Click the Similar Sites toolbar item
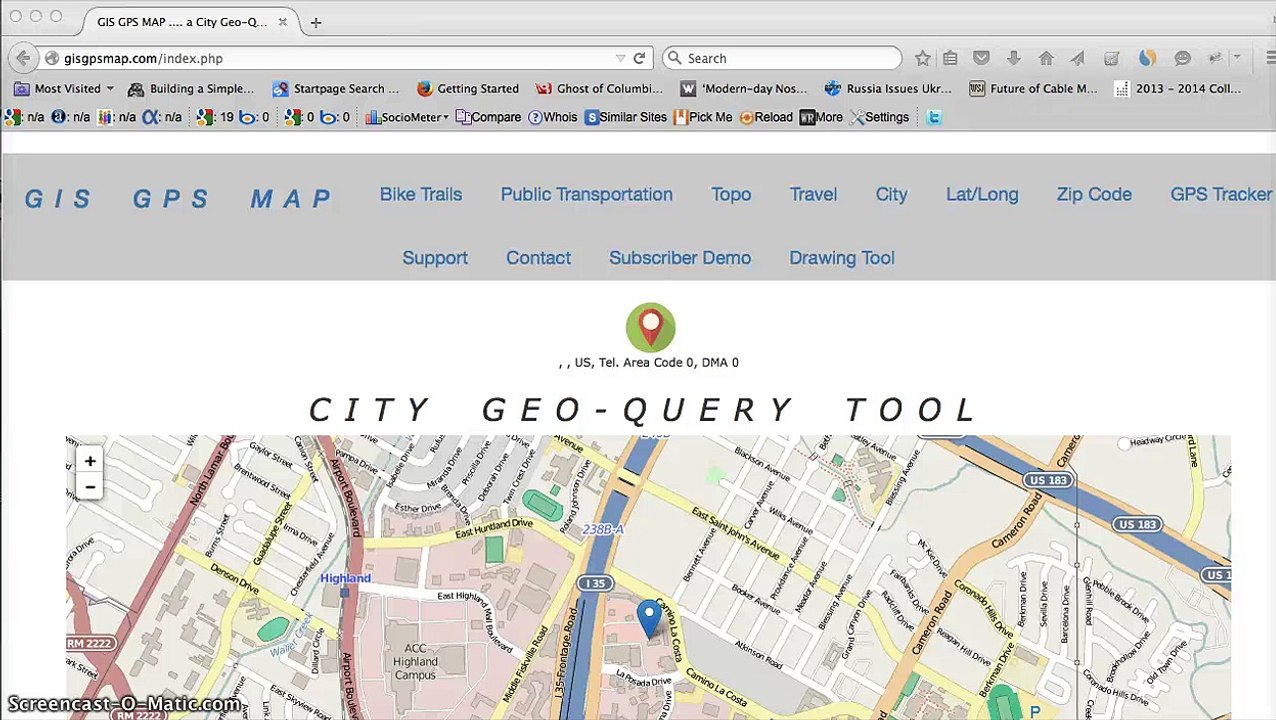The height and width of the screenshot is (720, 1276). (x=625, y=117)
